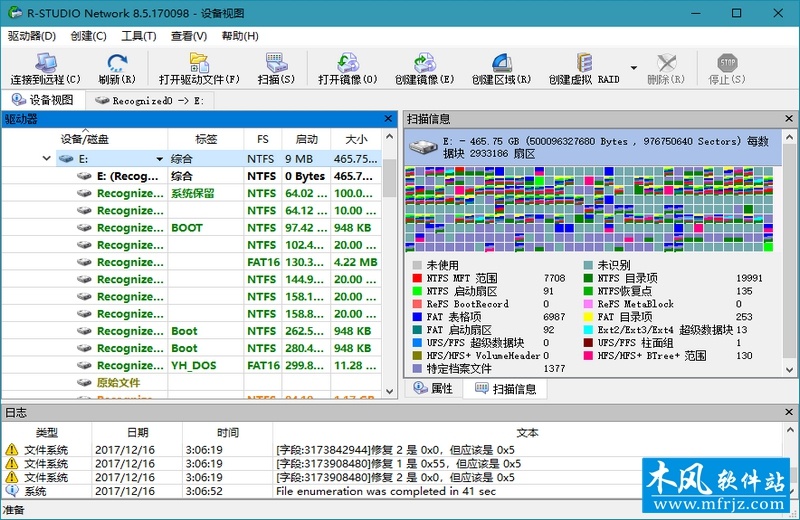800x520 pixels.
Task: Collapse the E: drive tree node
Action: click(x=47, y=159)
